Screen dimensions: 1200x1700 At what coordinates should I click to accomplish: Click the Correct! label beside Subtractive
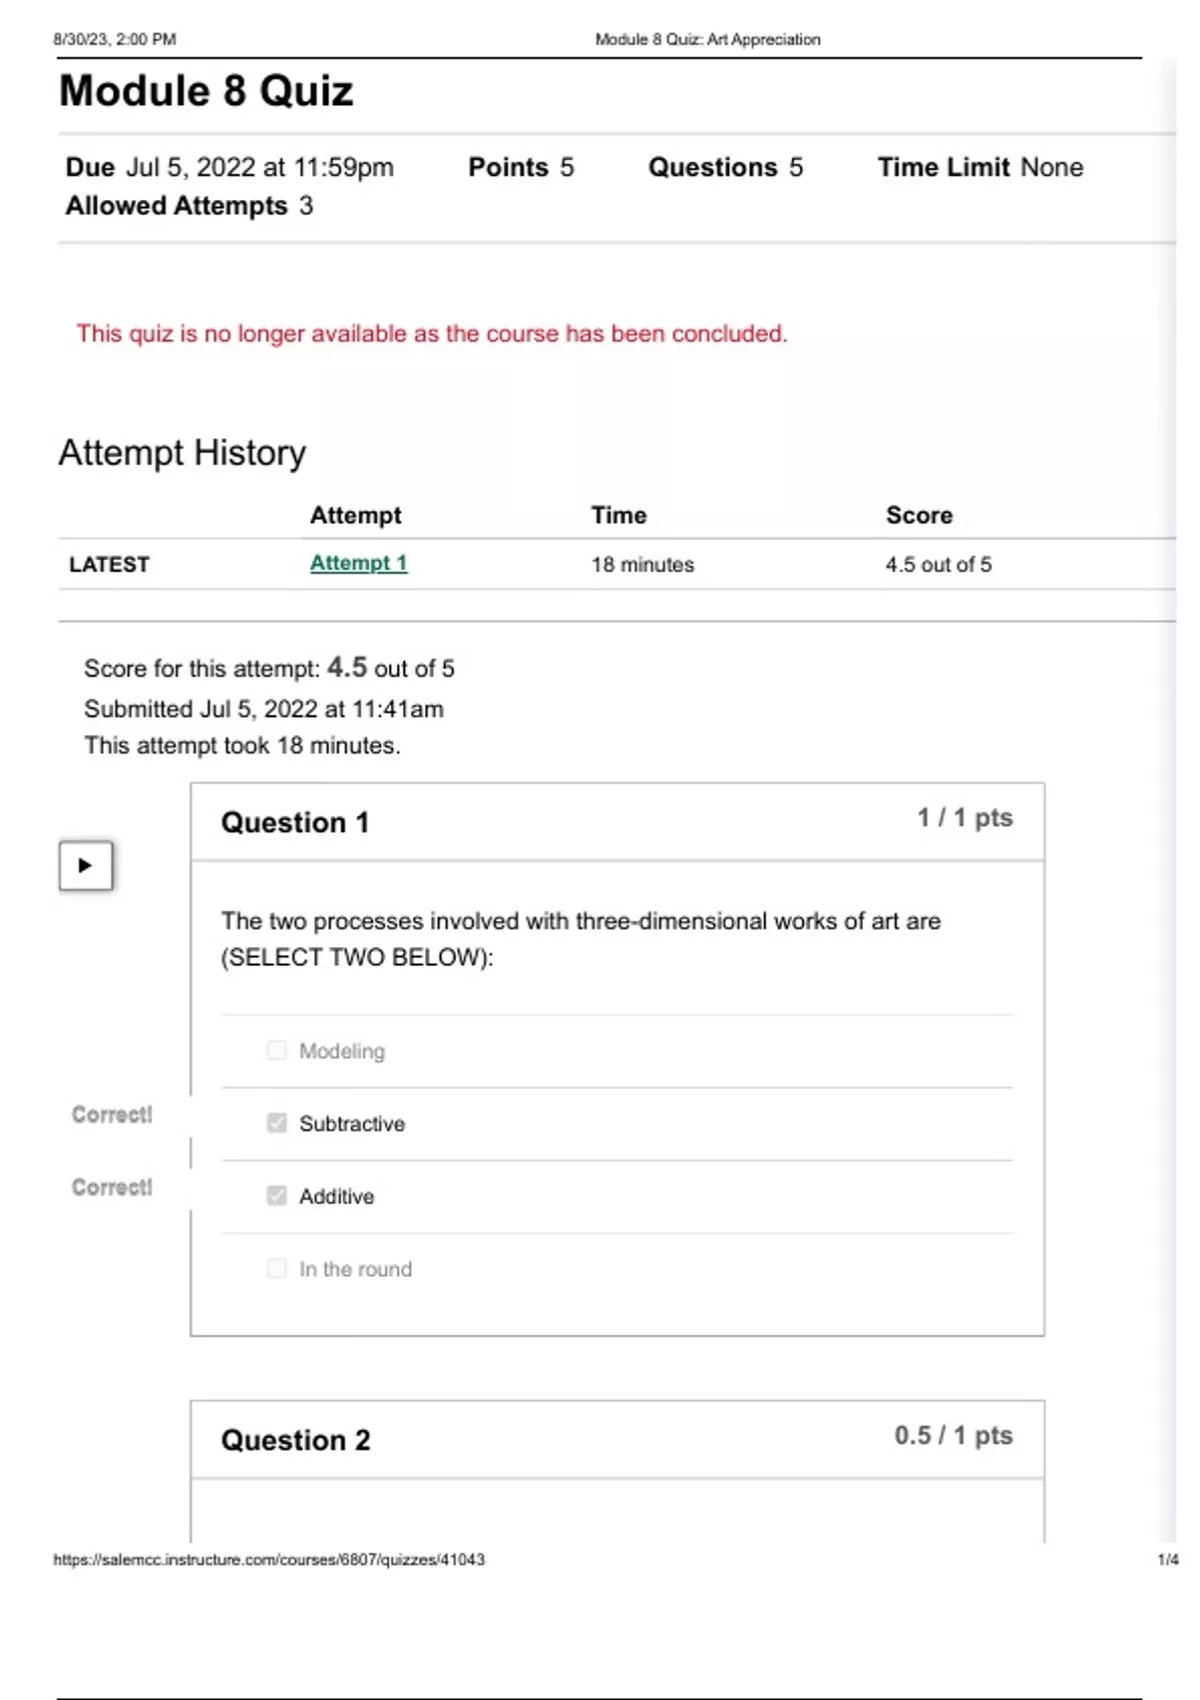[112, 1114]
